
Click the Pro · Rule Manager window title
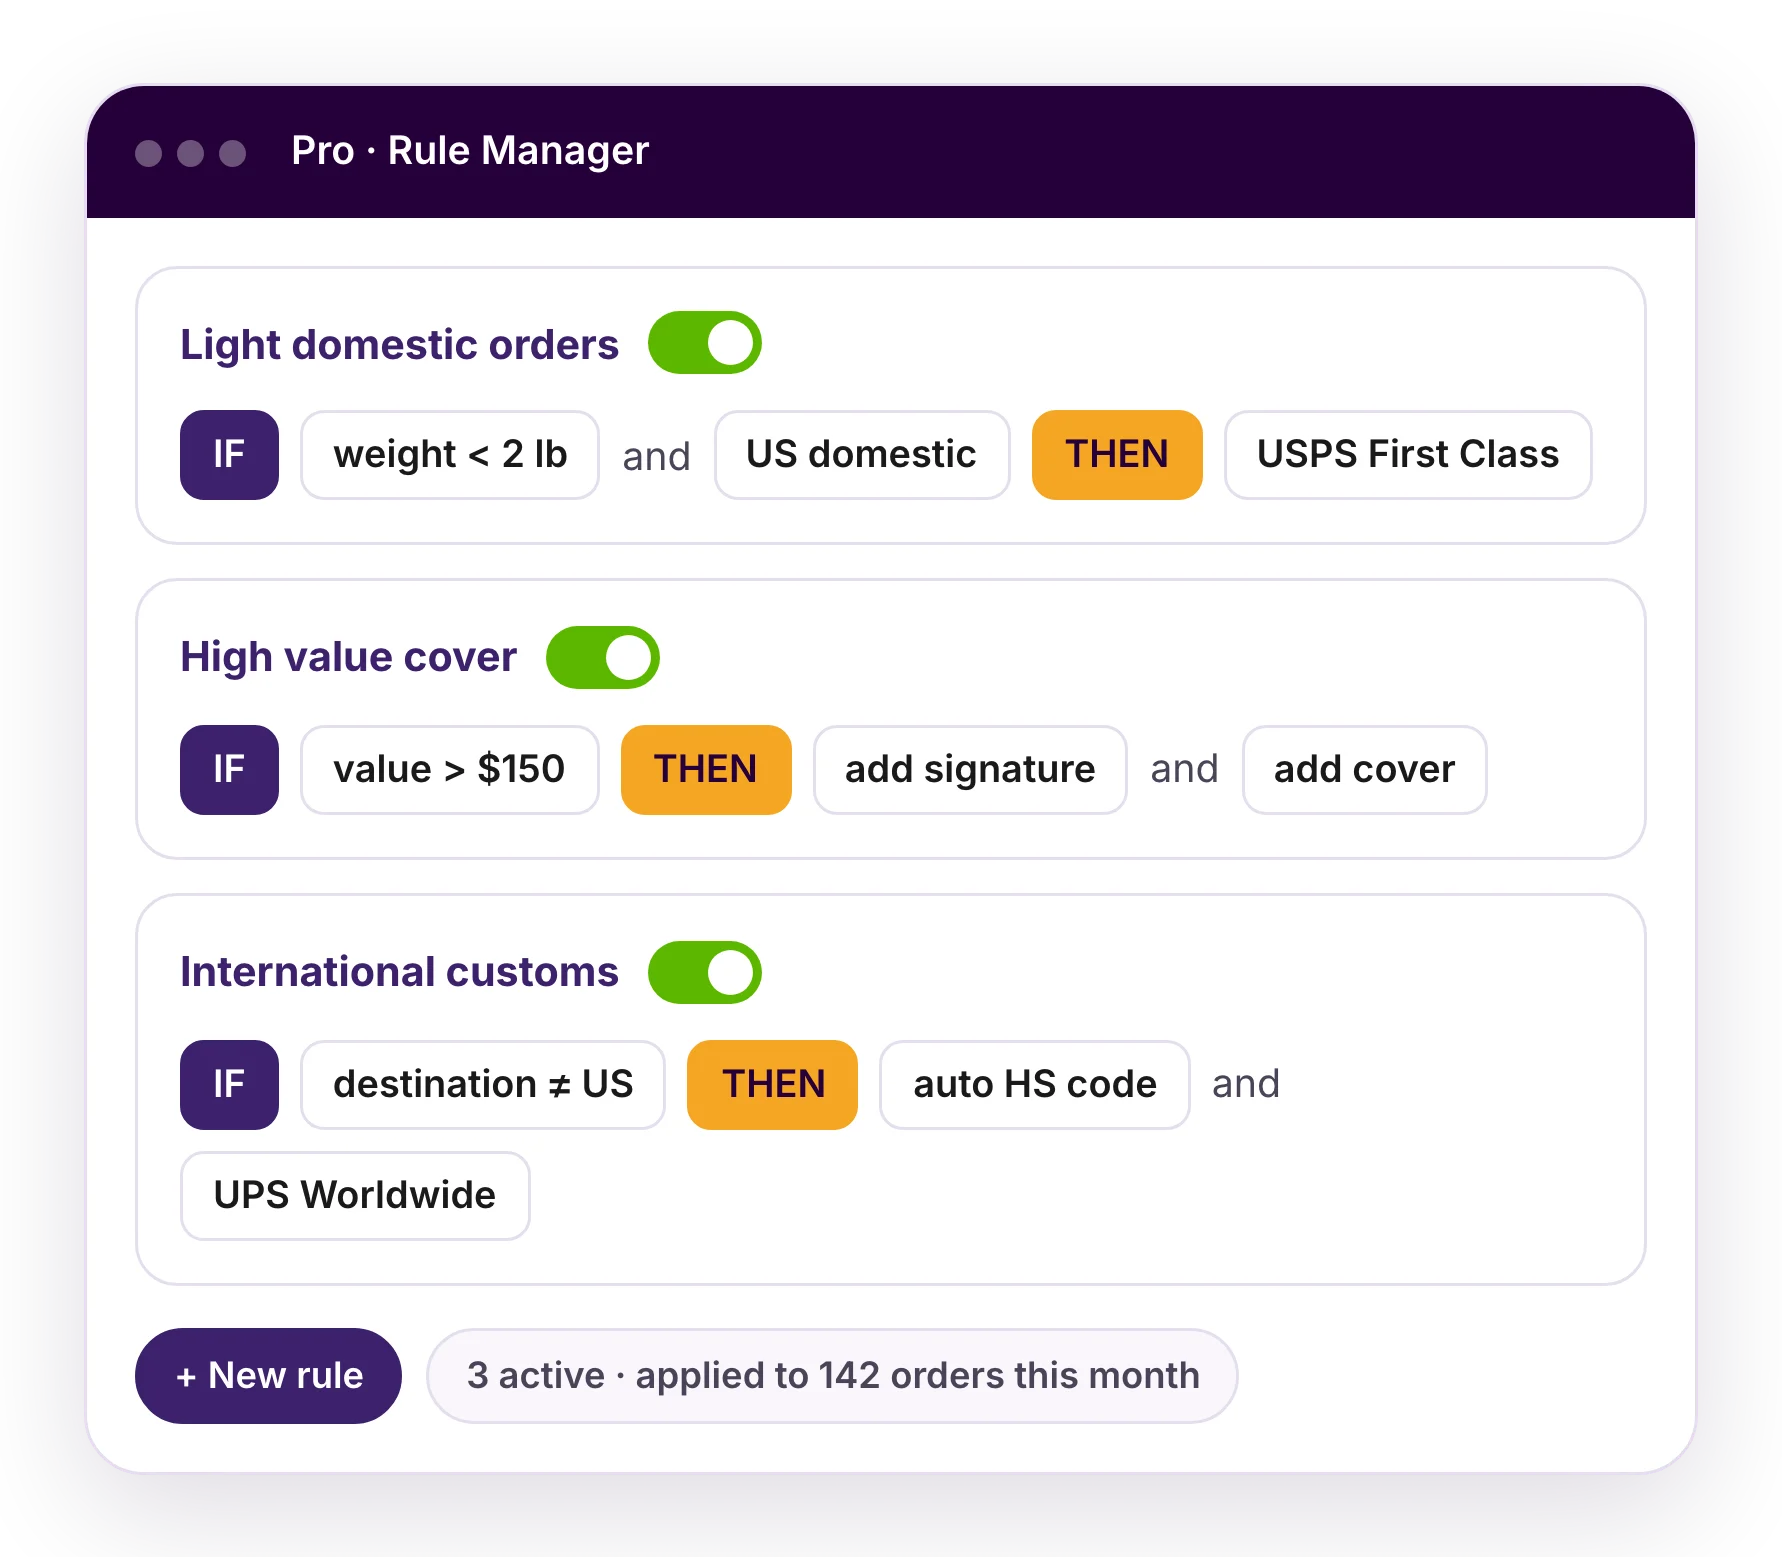pos(470,151)
